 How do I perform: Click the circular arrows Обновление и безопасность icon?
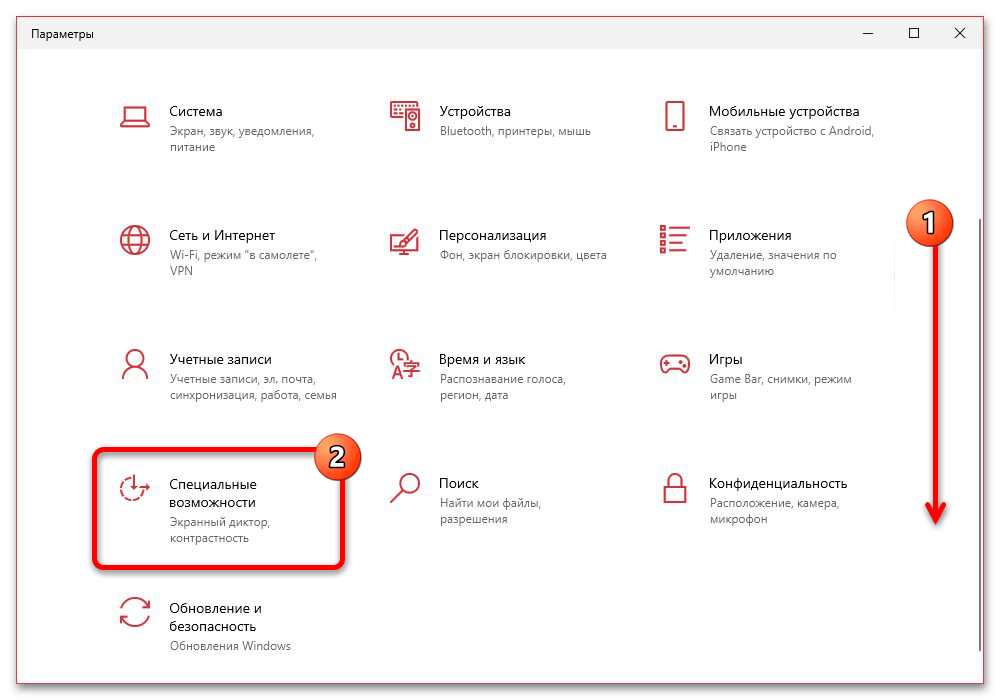click(x=134, y=612)
